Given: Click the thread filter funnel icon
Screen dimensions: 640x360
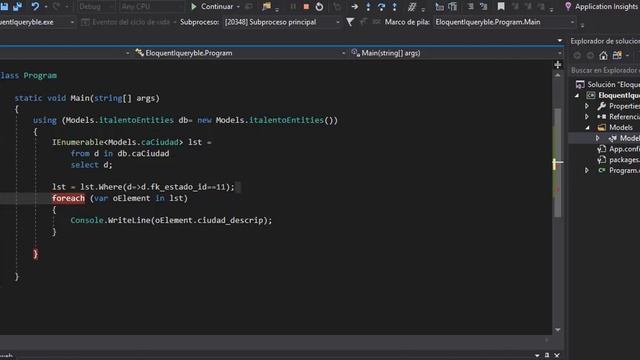Looking at the screenshot, I should (x=350, y=22).
